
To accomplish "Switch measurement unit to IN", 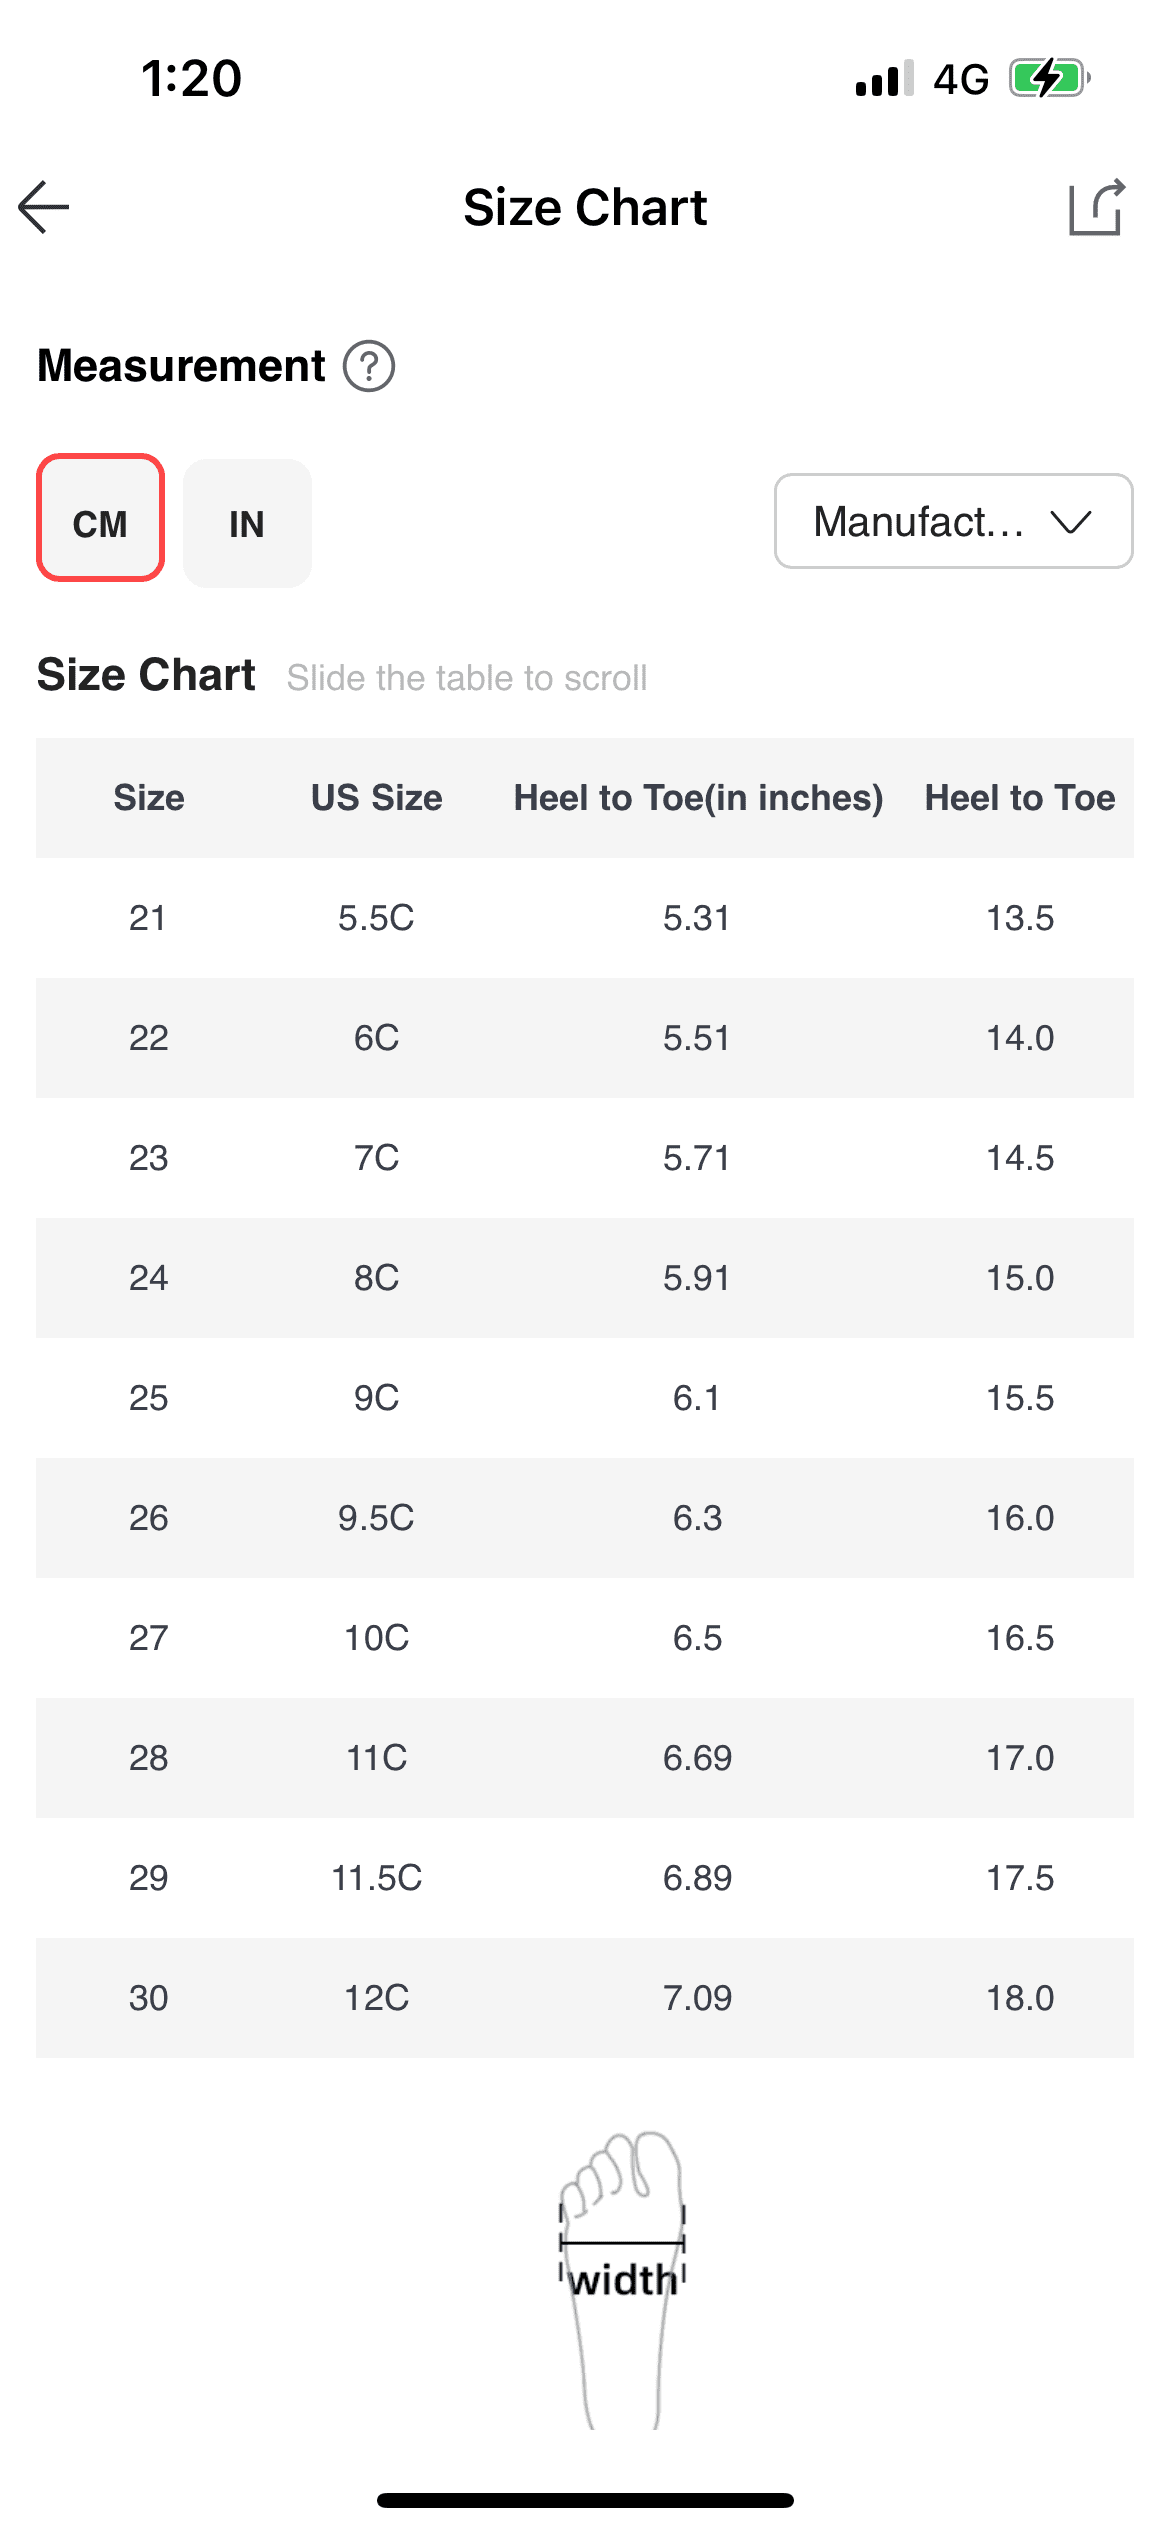I will pos(247,523).
